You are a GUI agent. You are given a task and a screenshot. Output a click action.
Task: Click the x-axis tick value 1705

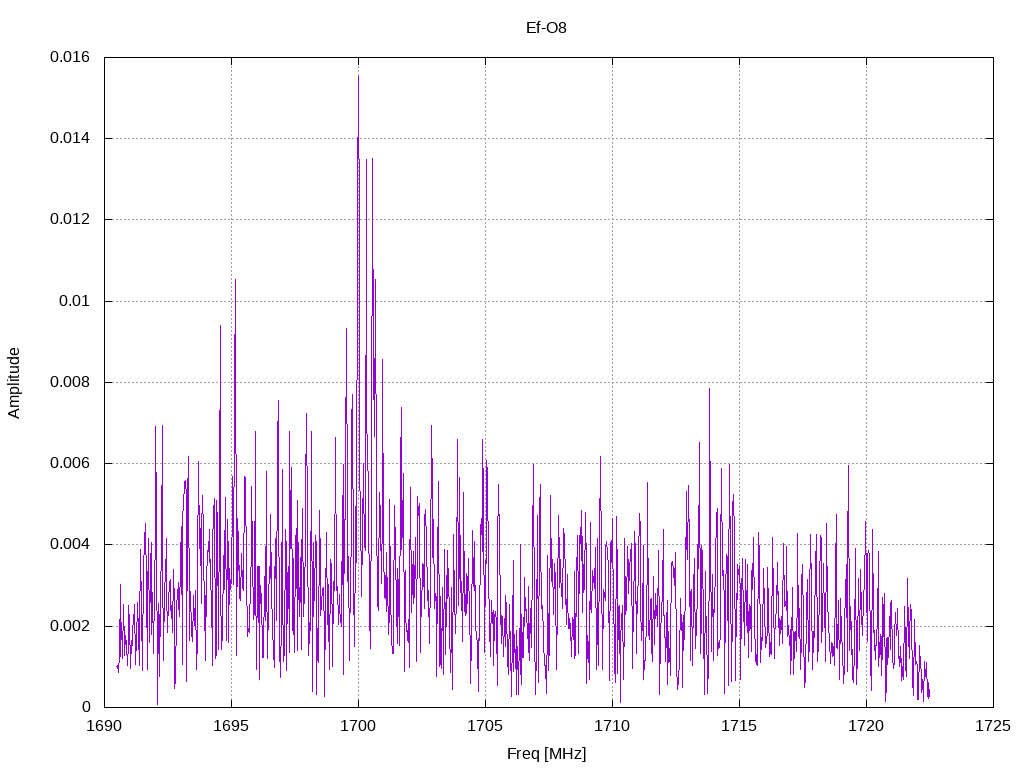tap(485, 726)
